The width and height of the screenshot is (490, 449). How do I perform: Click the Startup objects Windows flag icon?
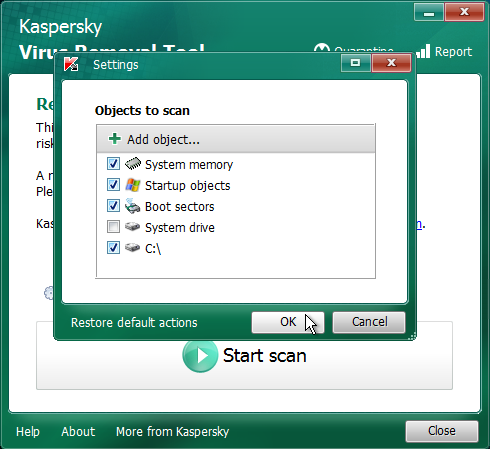133,185
